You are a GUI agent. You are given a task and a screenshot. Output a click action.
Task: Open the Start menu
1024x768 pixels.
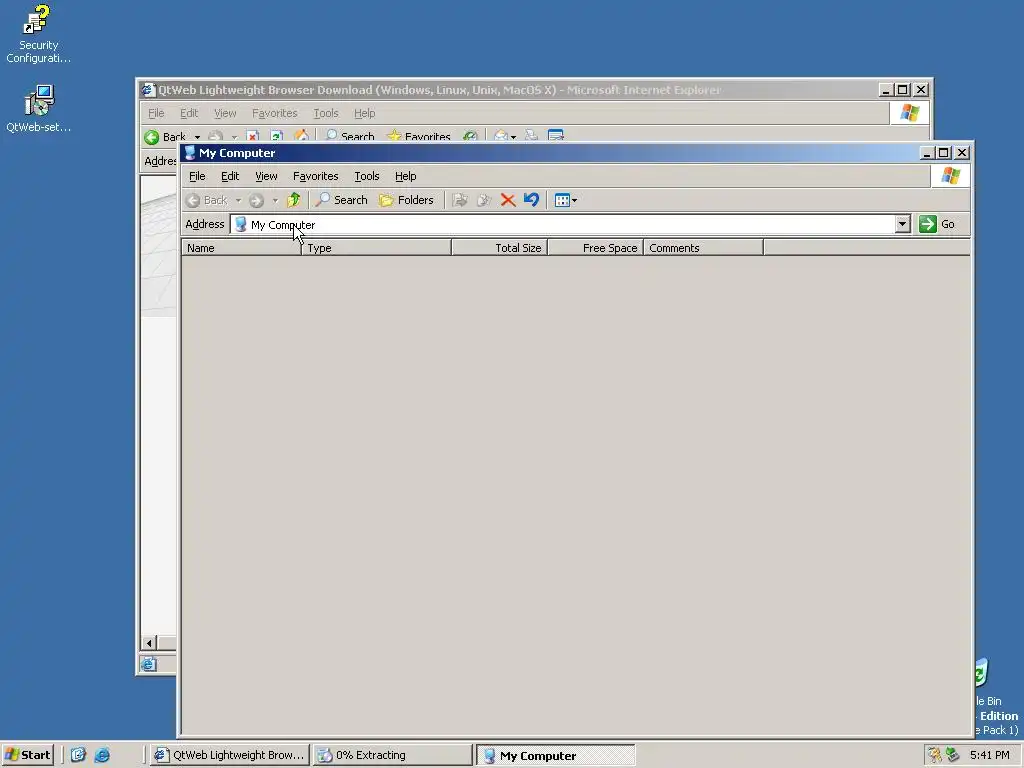[x=27, y=755]
